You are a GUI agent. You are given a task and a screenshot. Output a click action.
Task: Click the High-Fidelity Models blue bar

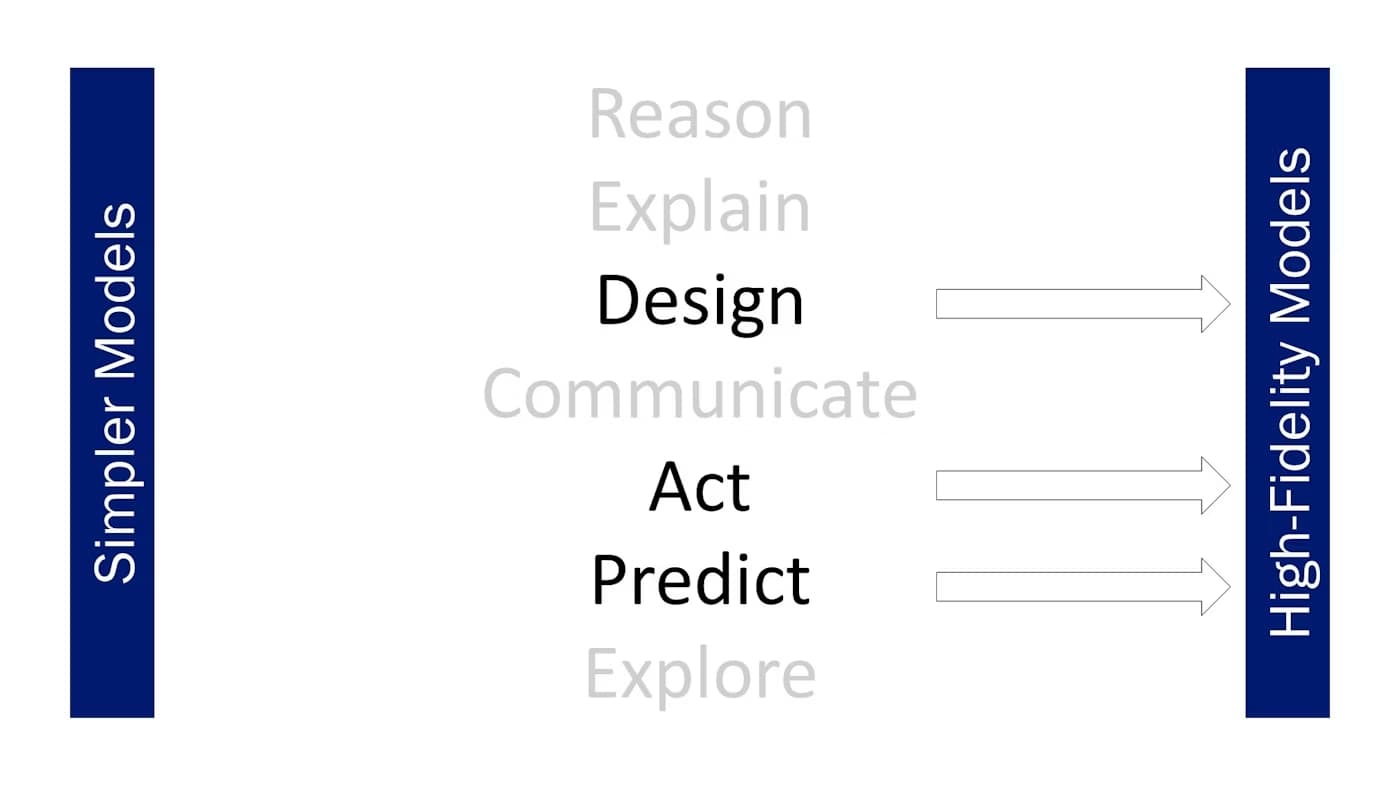point(1287,392)
